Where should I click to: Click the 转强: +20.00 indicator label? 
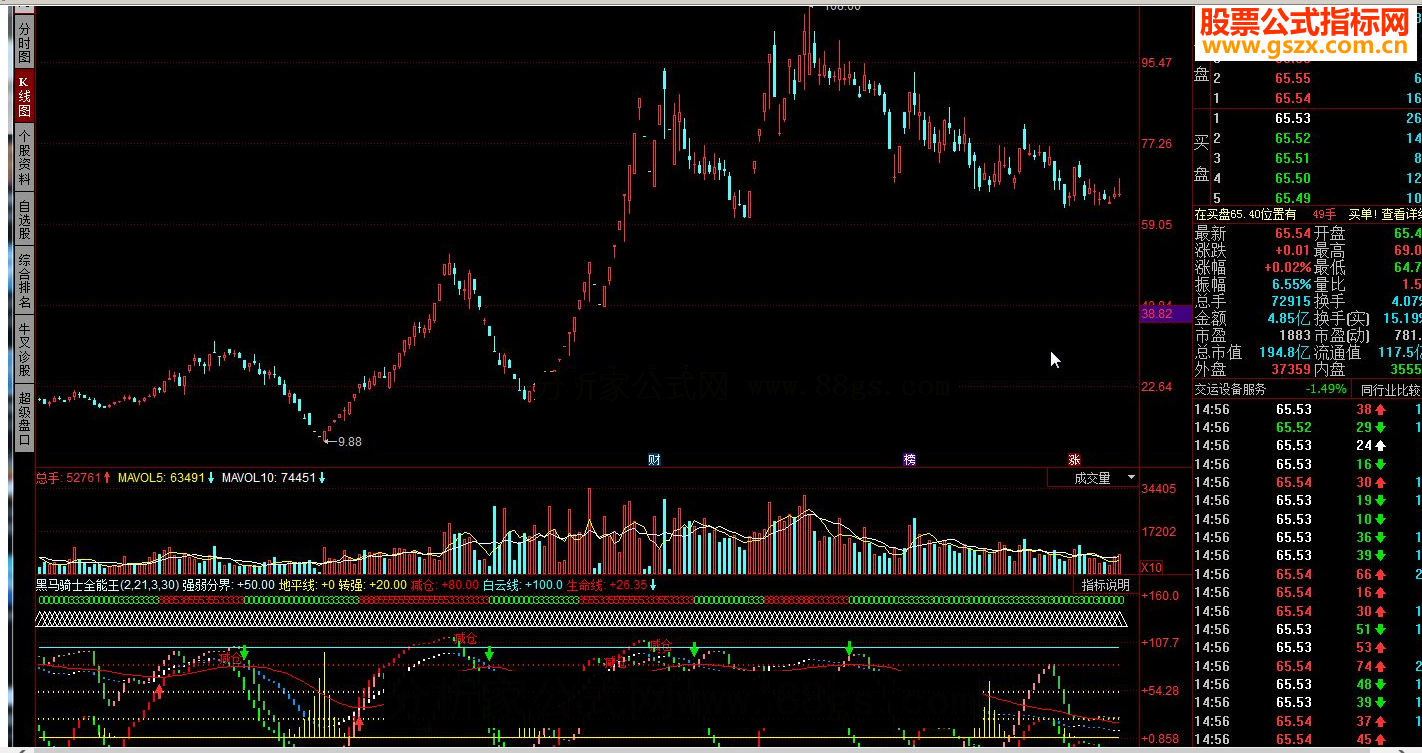tap(372, 584)
